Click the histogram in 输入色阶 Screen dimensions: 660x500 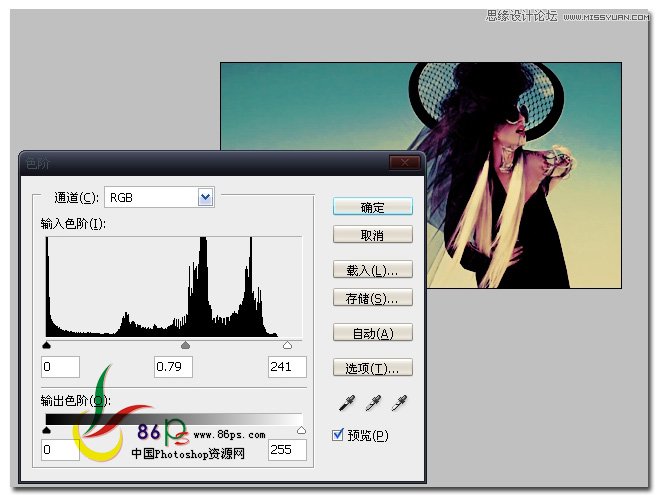pyautogui.click(x=174, y=287)
